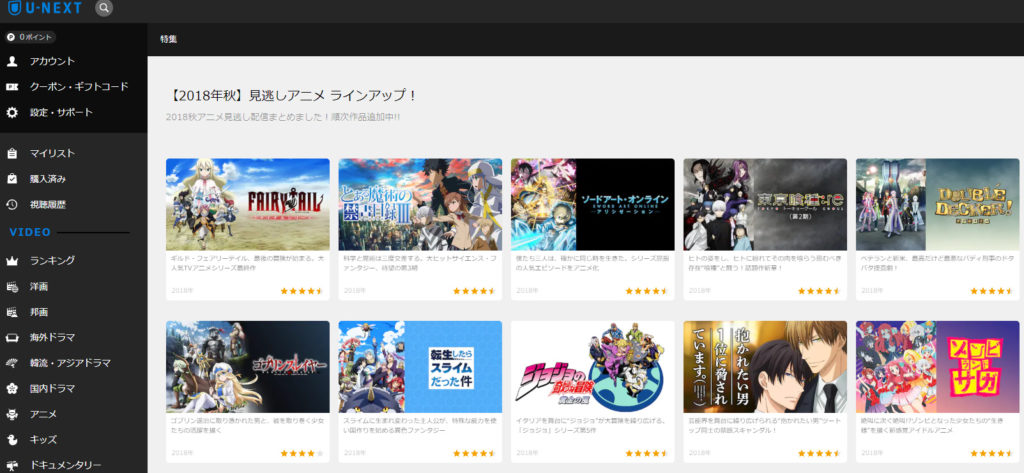Click the points coin icon

pyautogui.click(x=11, y=37)
